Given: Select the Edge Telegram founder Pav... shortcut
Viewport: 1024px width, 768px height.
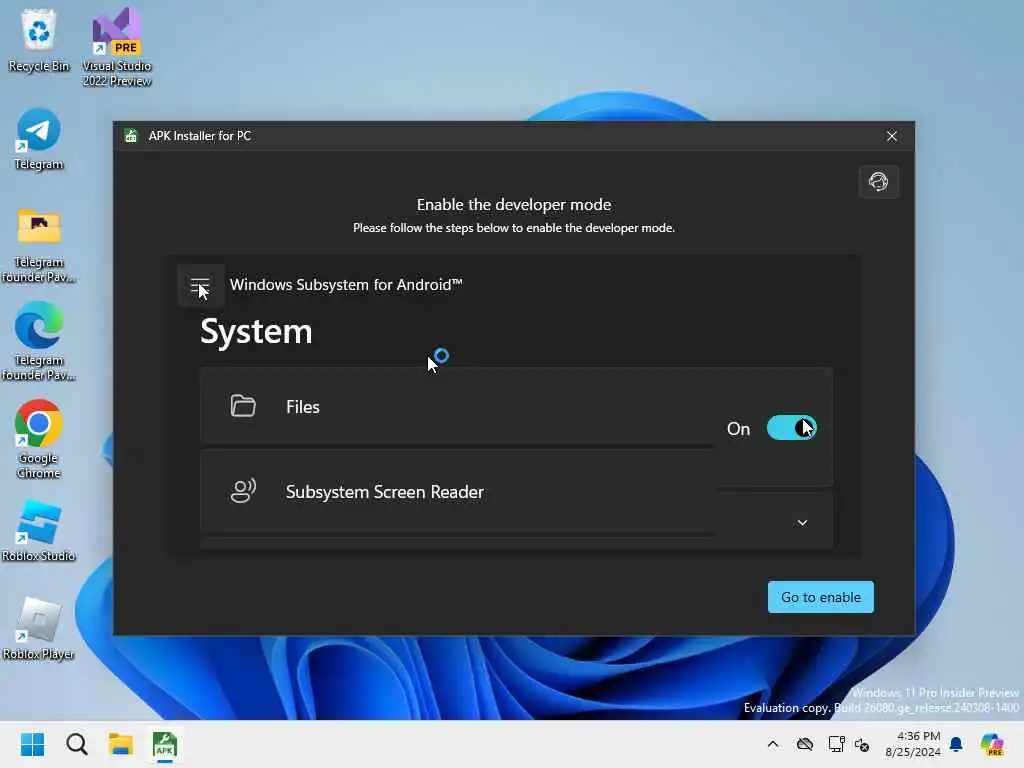Looking at the screenshot, I should (x=39, y=341).
